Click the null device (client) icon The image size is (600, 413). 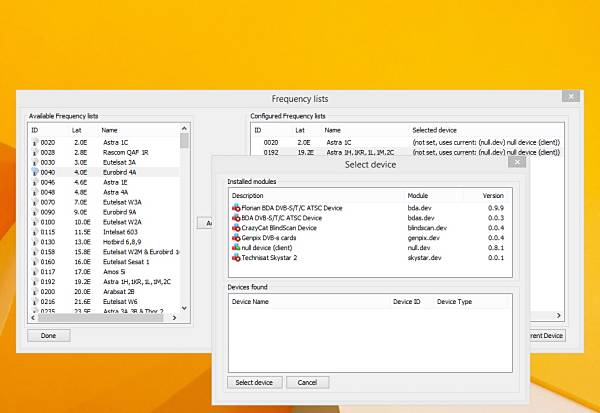(236, 248)
